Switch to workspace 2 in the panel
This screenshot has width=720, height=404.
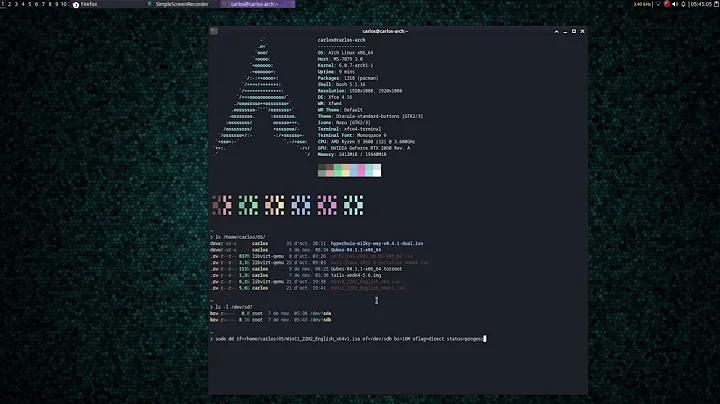[9, 4]
